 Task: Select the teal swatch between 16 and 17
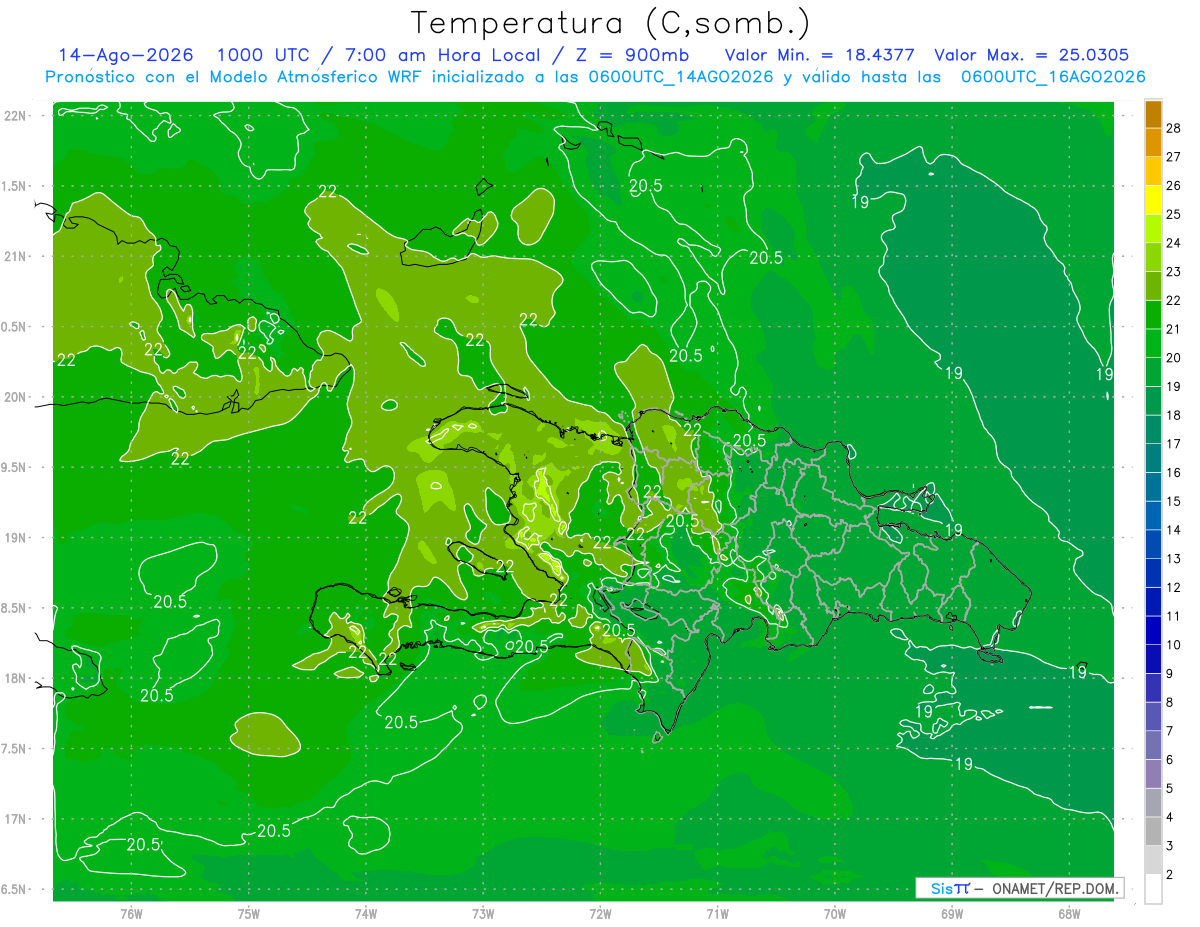pos(1153,458)
